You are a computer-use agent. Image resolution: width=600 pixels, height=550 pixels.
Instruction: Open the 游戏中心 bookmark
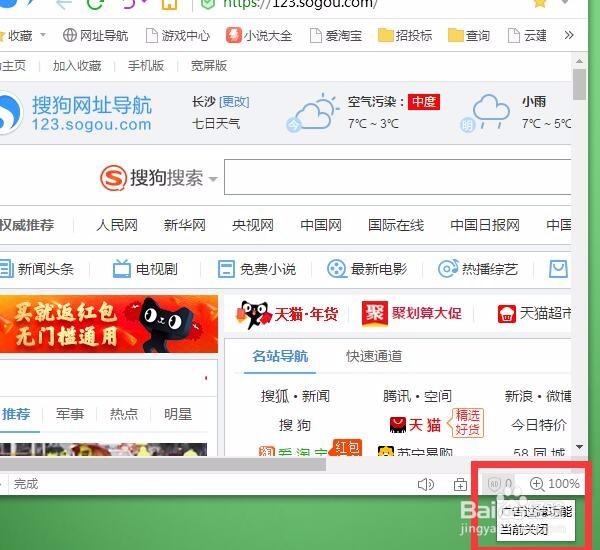pyautogui.click(x=178, y=36)
